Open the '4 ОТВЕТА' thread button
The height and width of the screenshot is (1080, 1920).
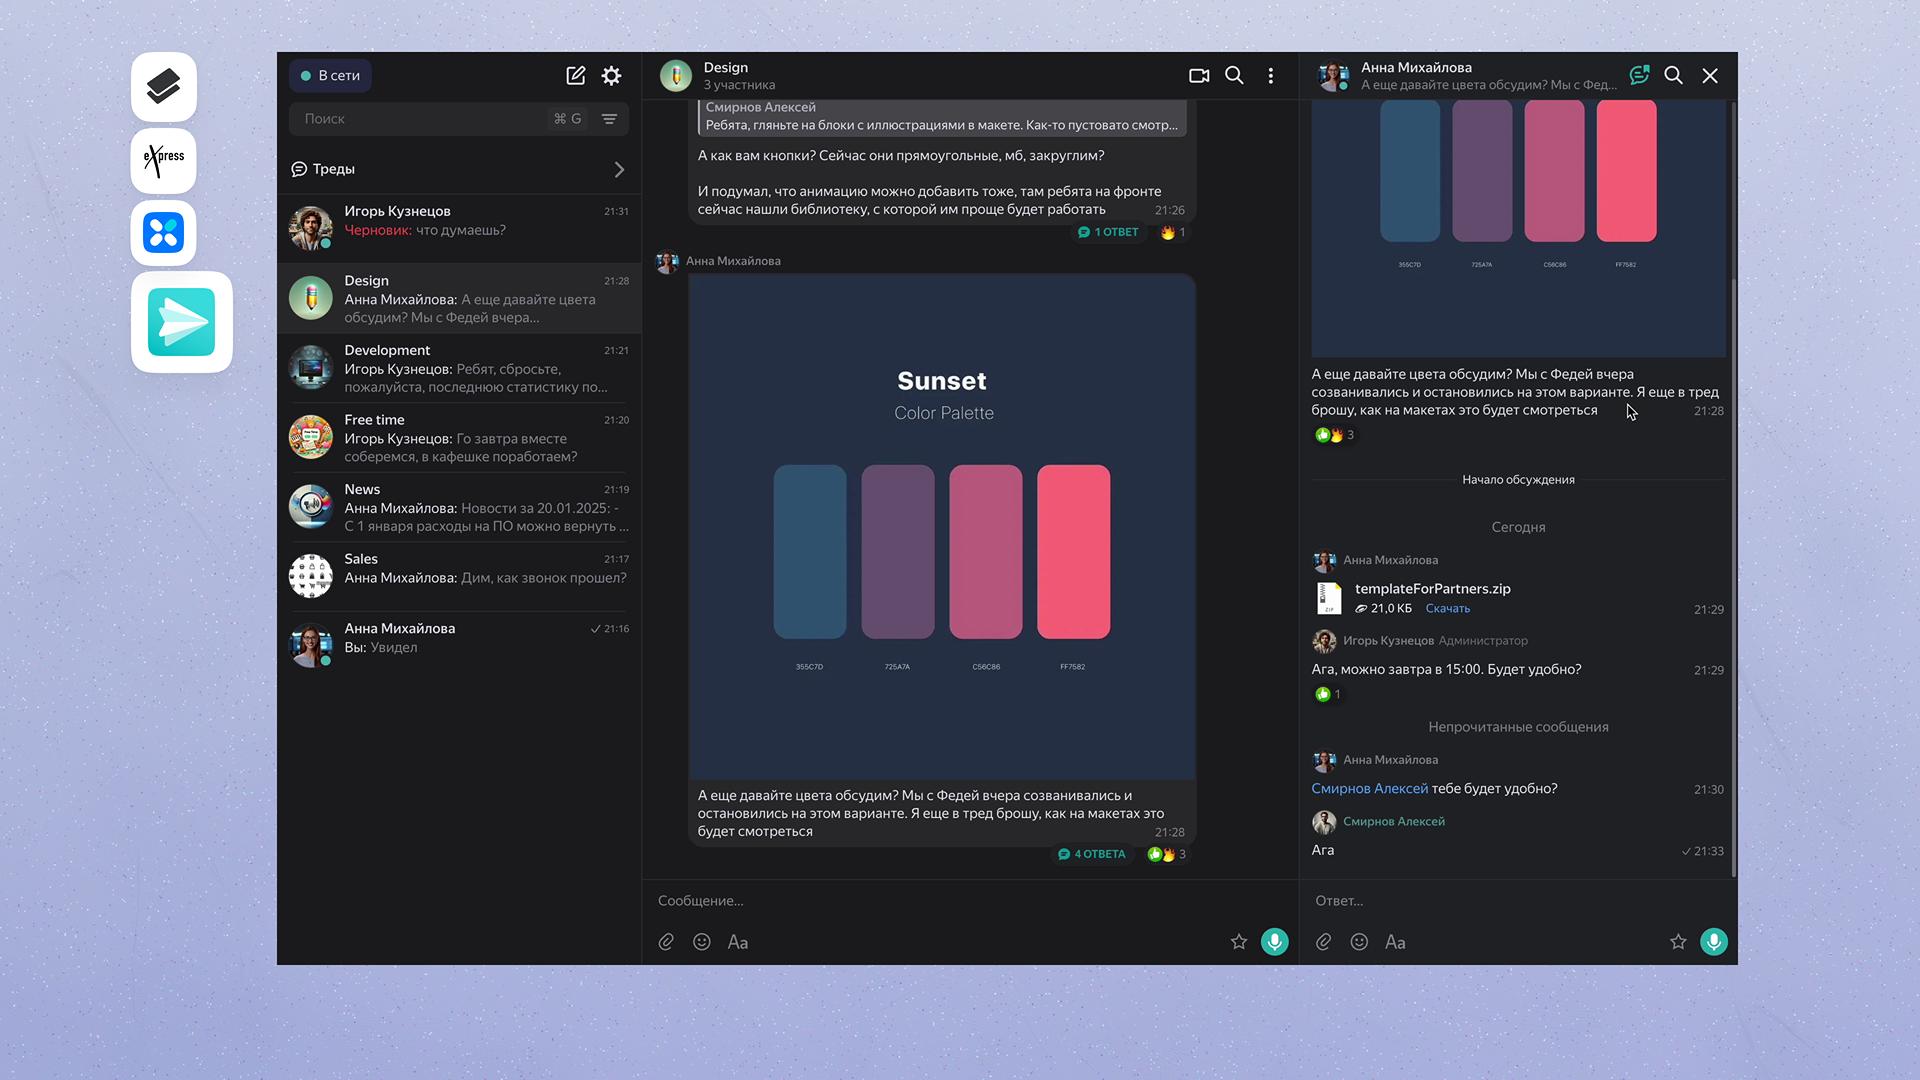1092,854
